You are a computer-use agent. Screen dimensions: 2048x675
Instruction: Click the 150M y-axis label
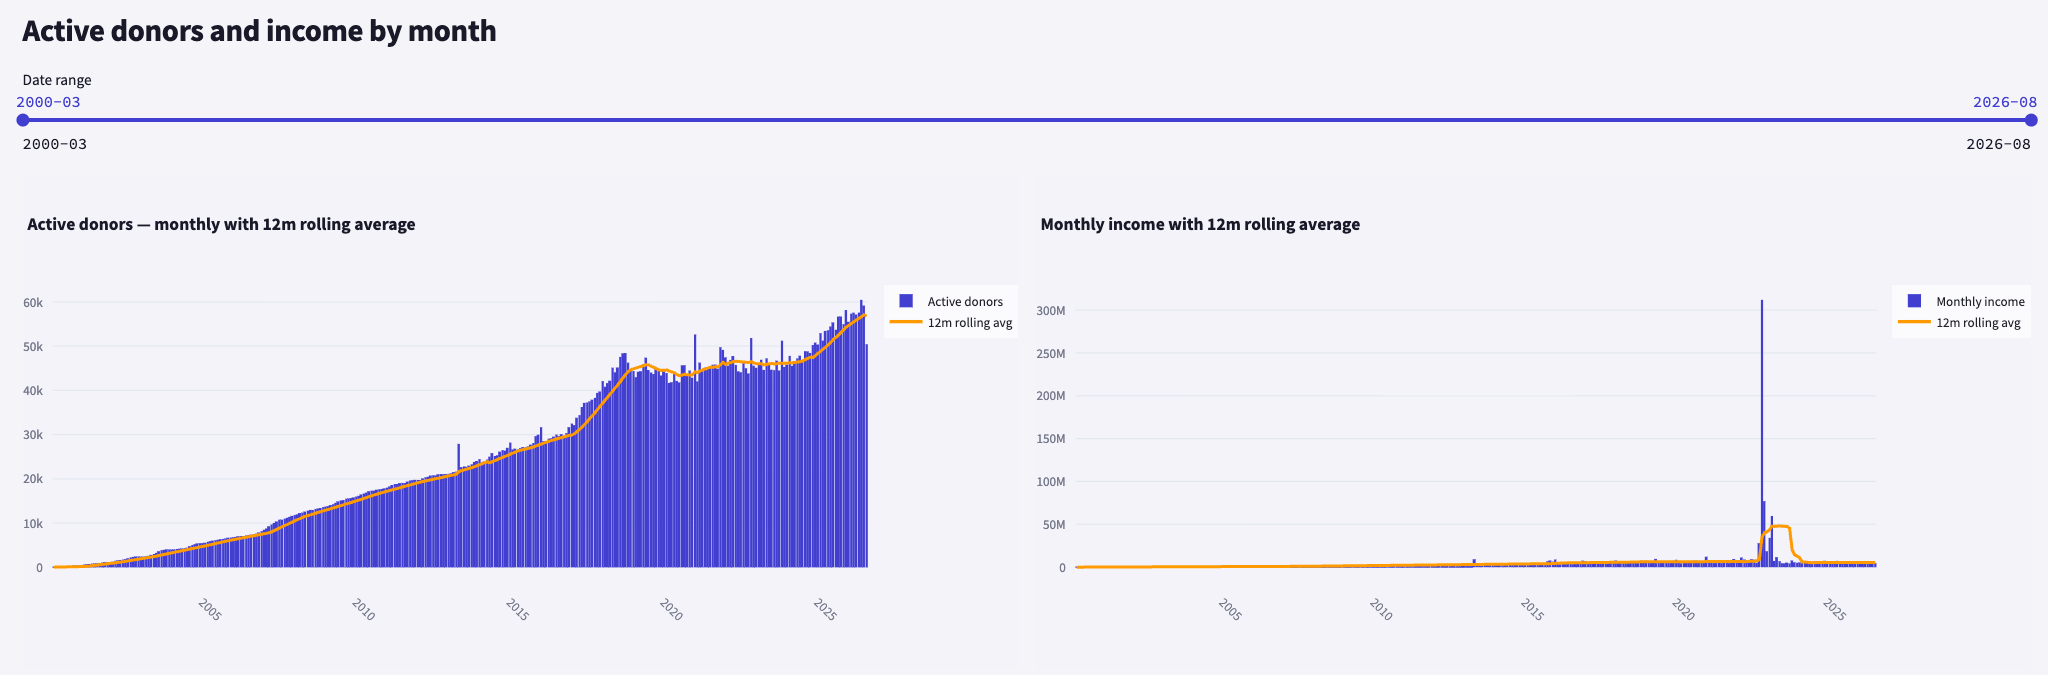1051,439
